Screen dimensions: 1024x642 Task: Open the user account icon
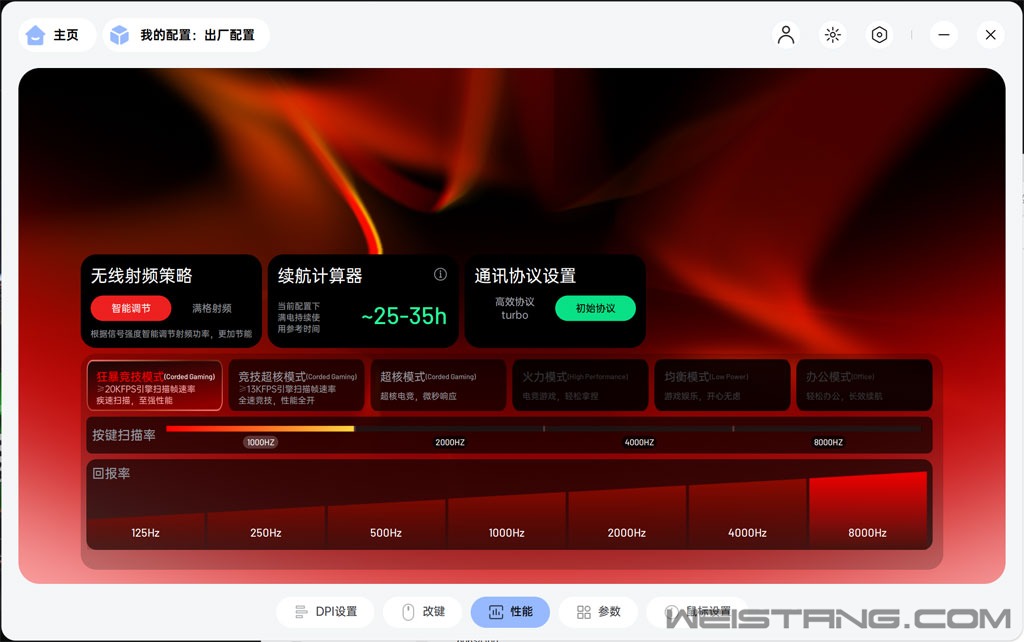tap(786, 35)
